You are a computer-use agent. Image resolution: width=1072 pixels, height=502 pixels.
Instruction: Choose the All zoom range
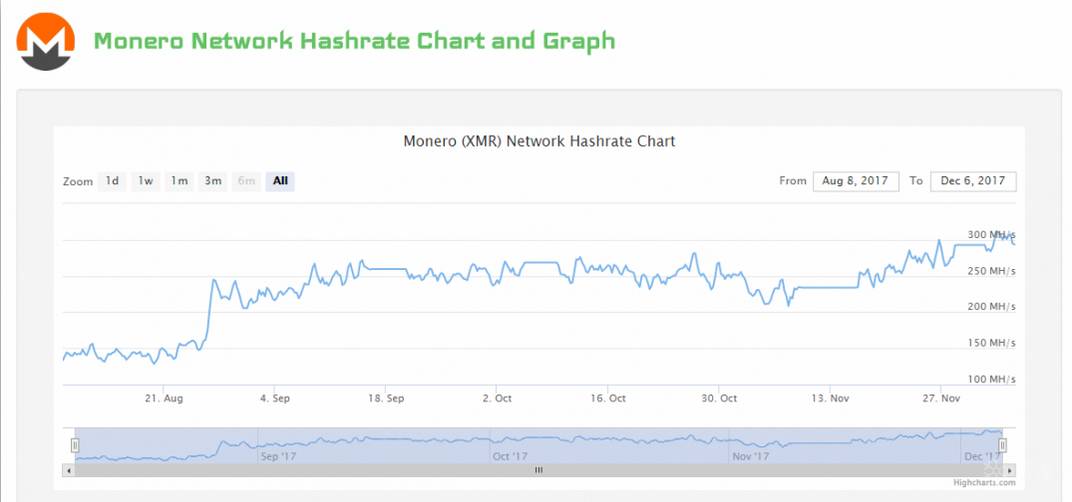click(x=280, y=181)
